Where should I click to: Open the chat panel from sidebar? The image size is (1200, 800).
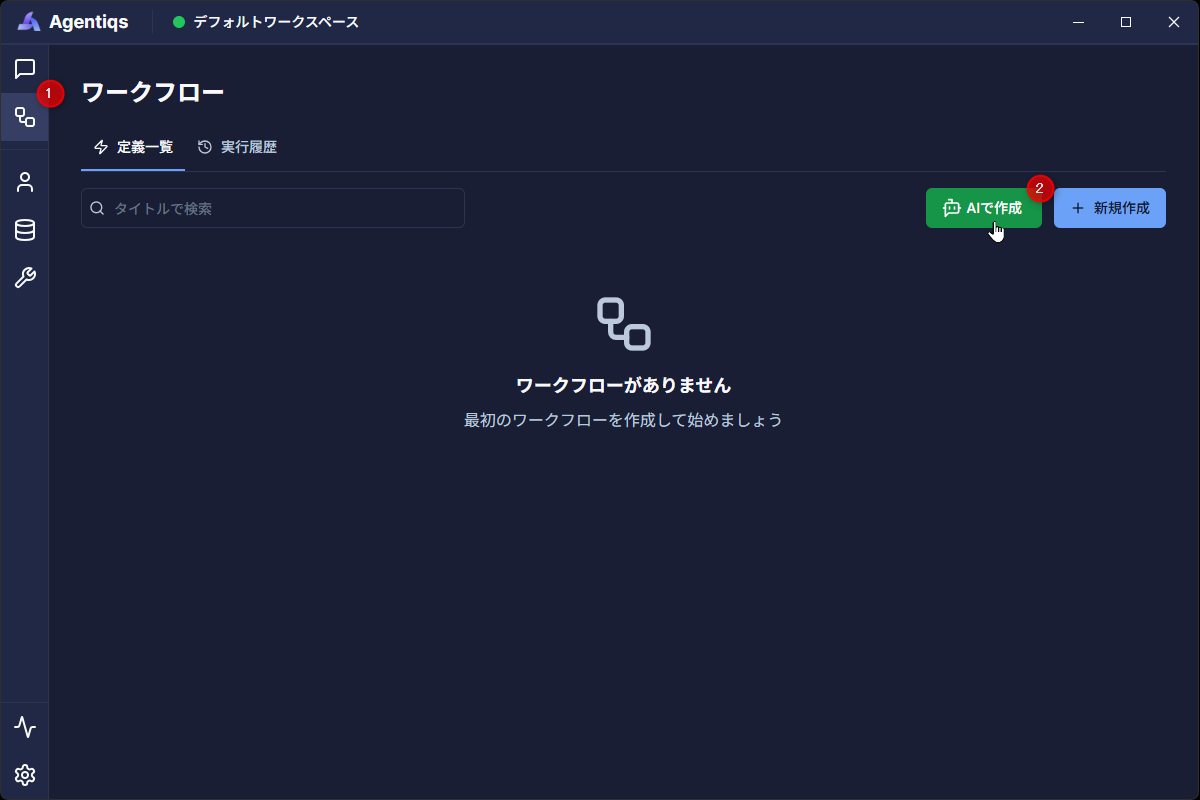tap(25, 69)
